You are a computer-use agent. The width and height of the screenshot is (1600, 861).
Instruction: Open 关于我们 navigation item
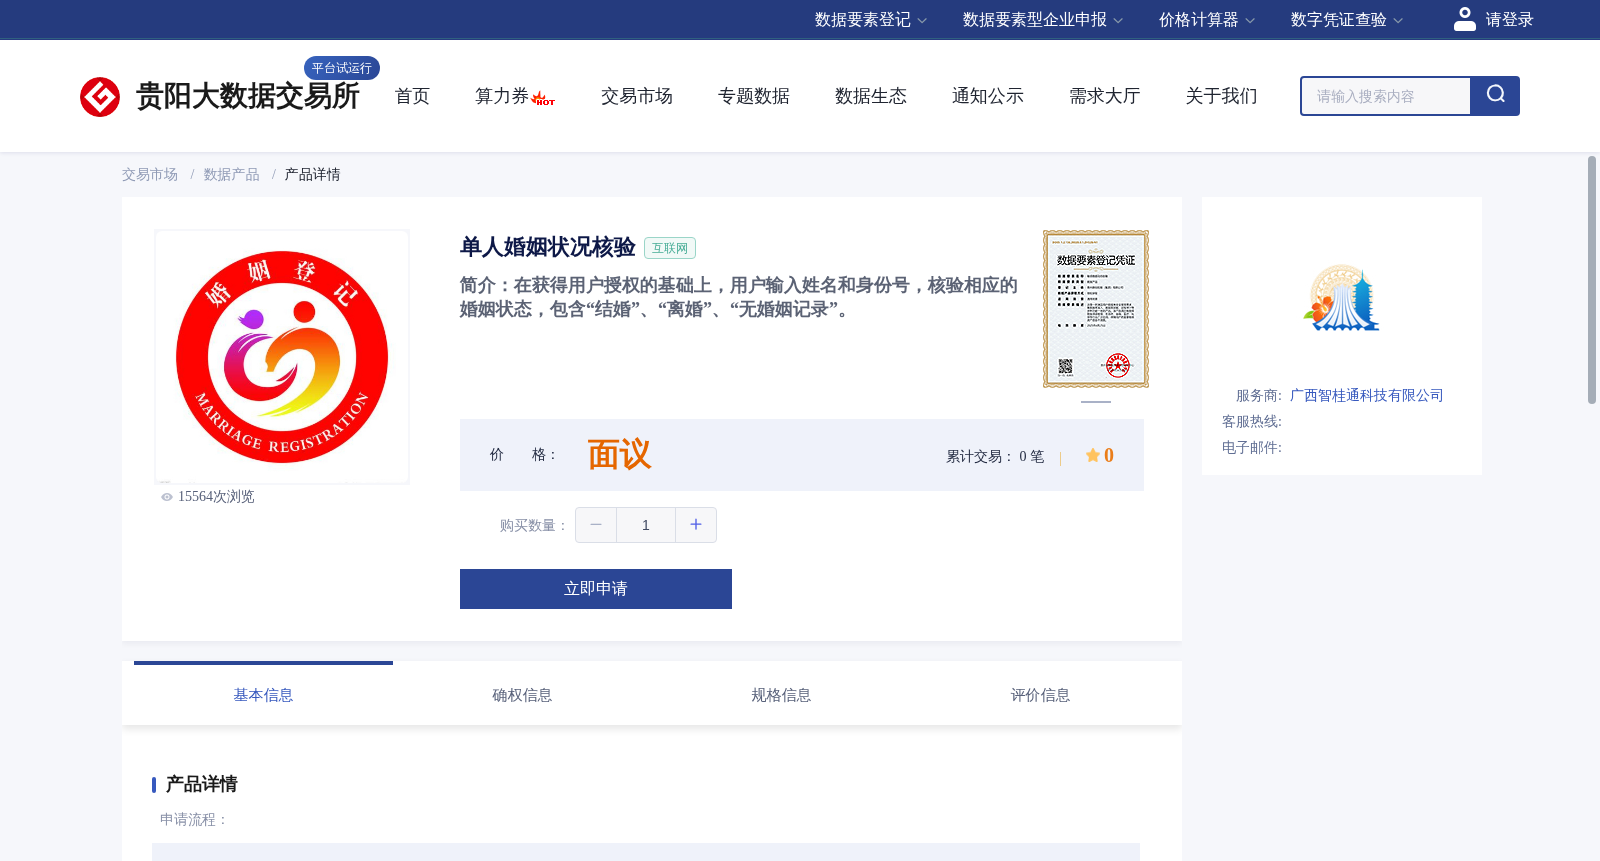pos(1222,96)
